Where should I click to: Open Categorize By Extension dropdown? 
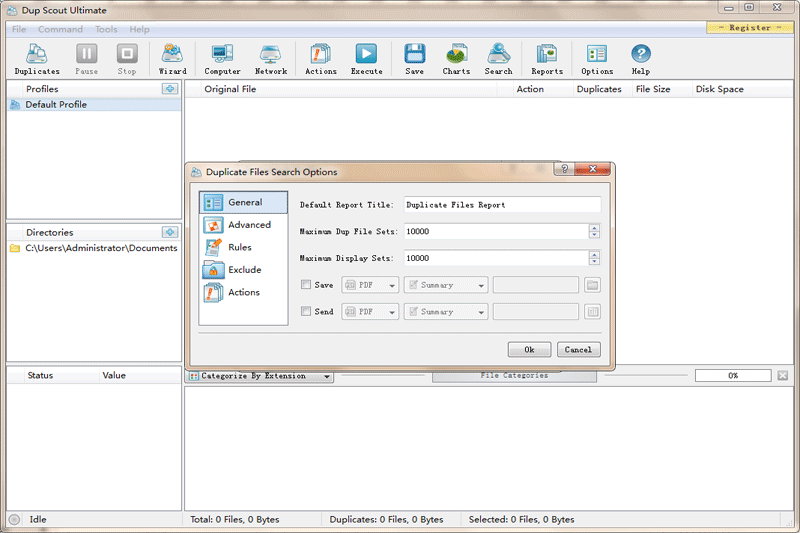259,376
